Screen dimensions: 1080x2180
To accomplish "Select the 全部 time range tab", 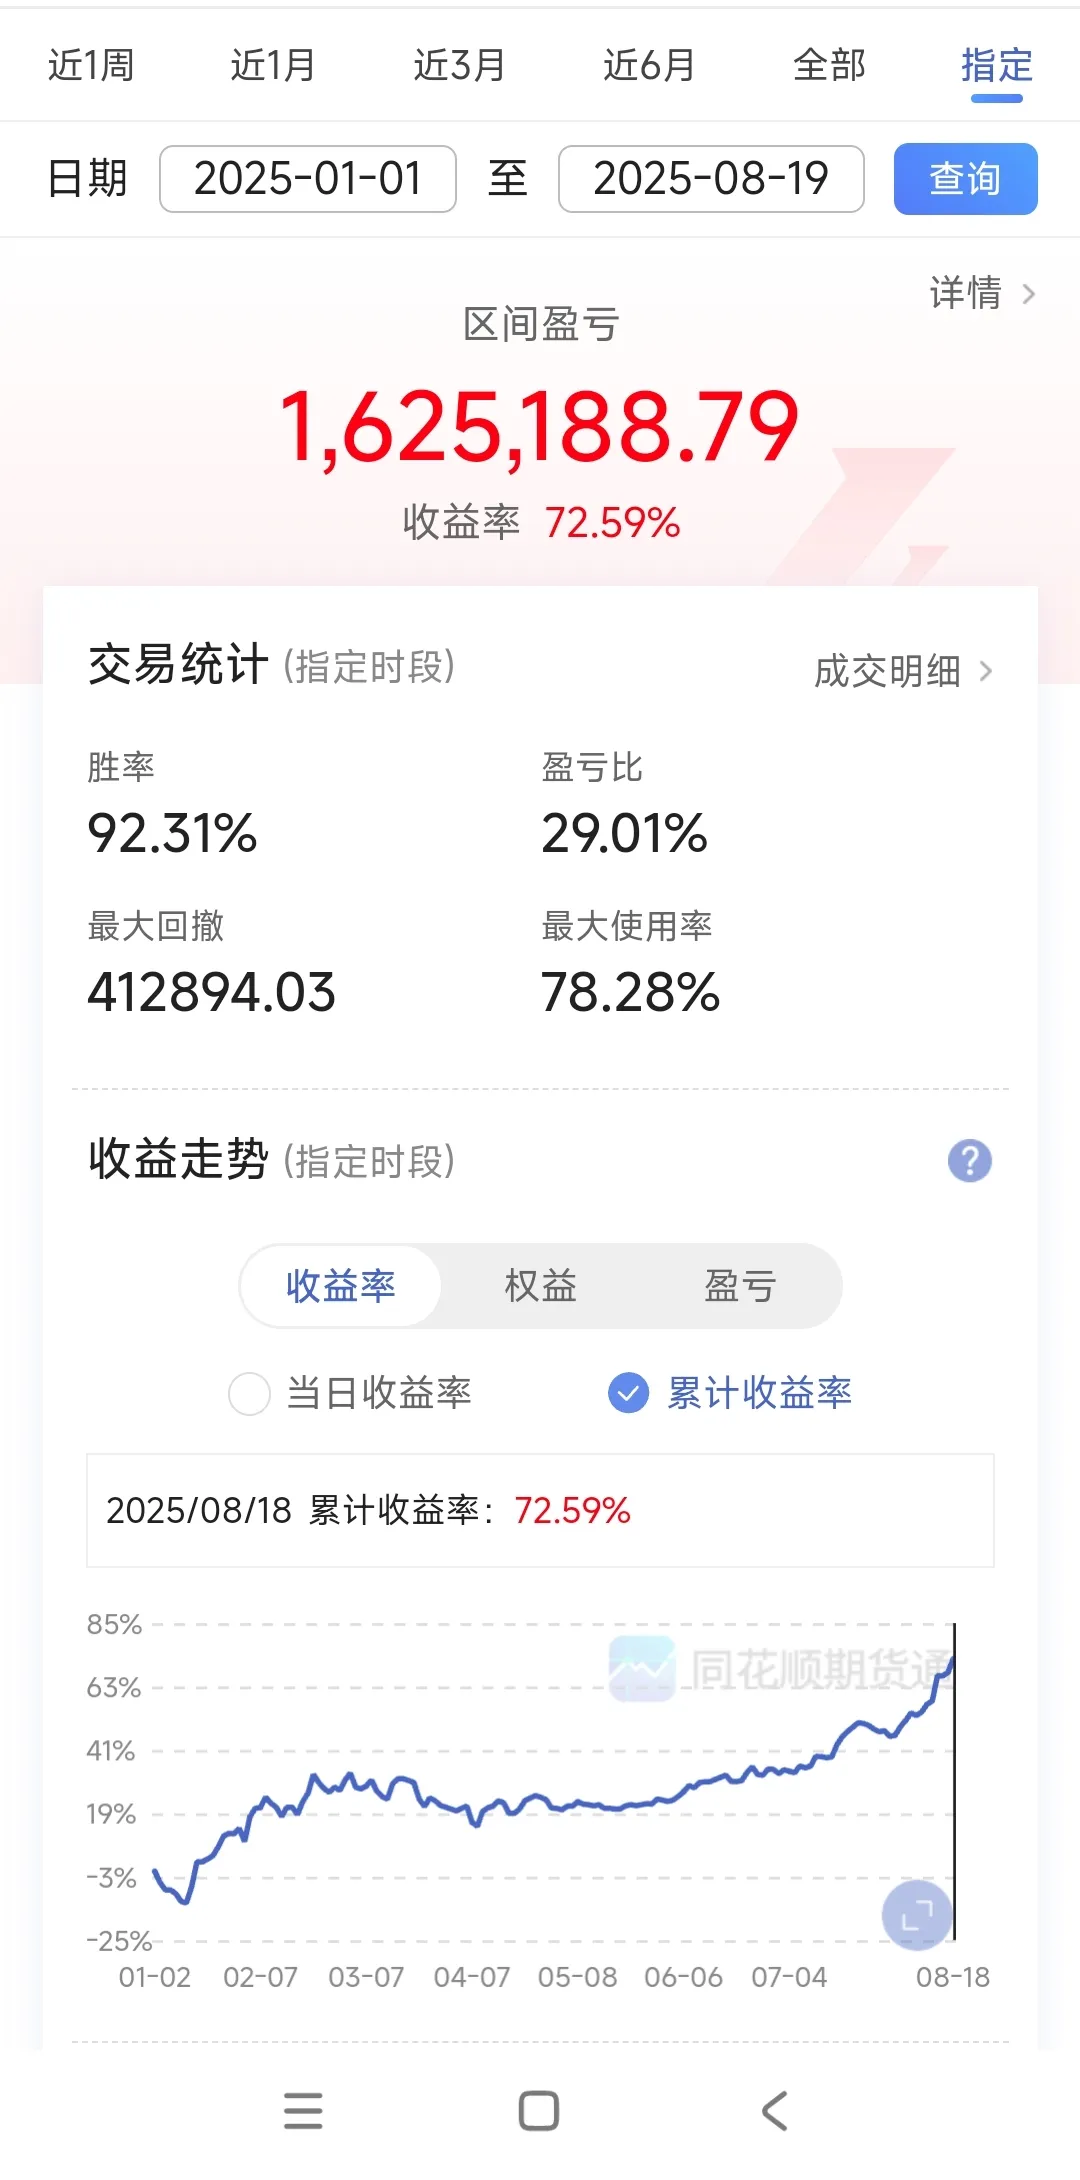I will pyautogui.click(x=829, y=66).
